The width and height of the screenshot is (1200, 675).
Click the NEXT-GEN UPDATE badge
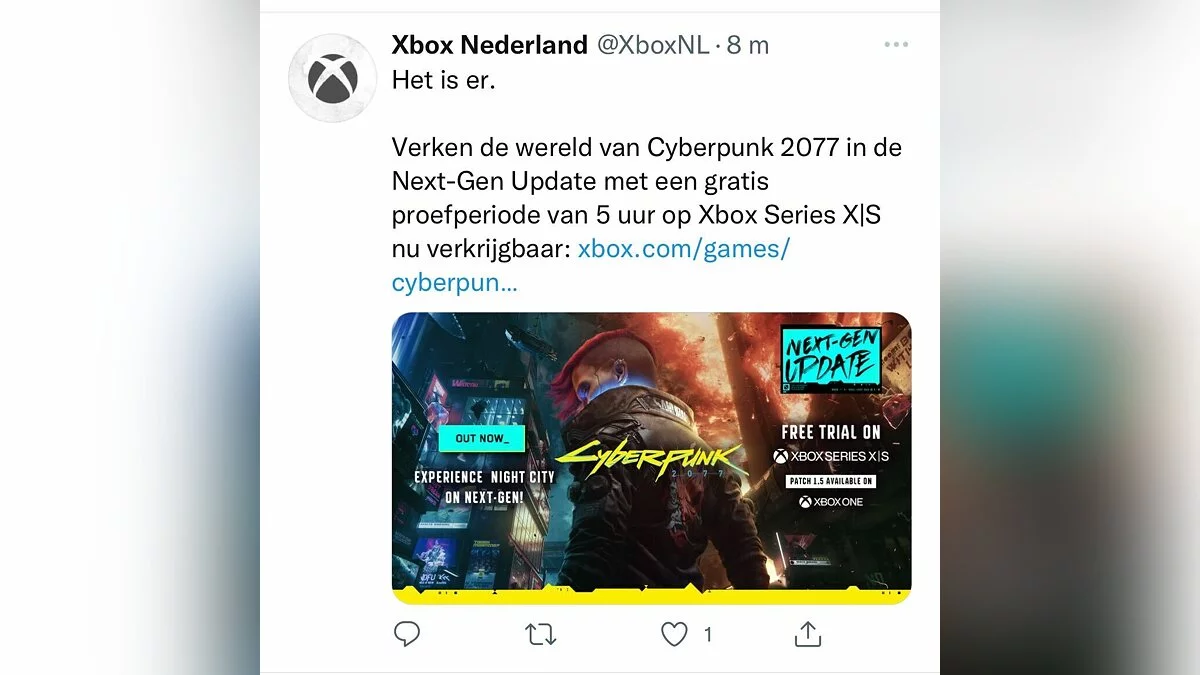[x=831, y=359]
